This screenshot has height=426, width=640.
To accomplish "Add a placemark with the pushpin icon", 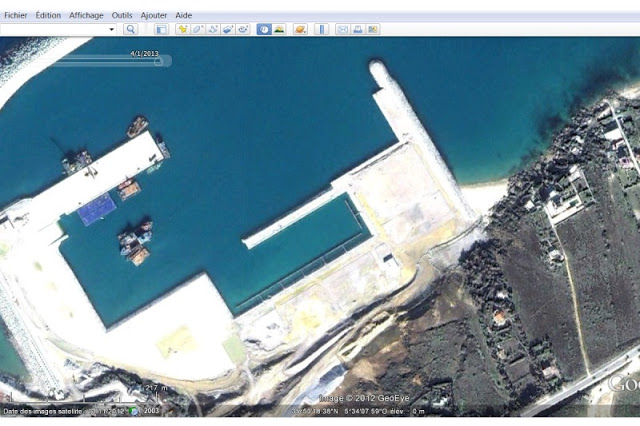I will pyautogui.click(x=183, y=30).
